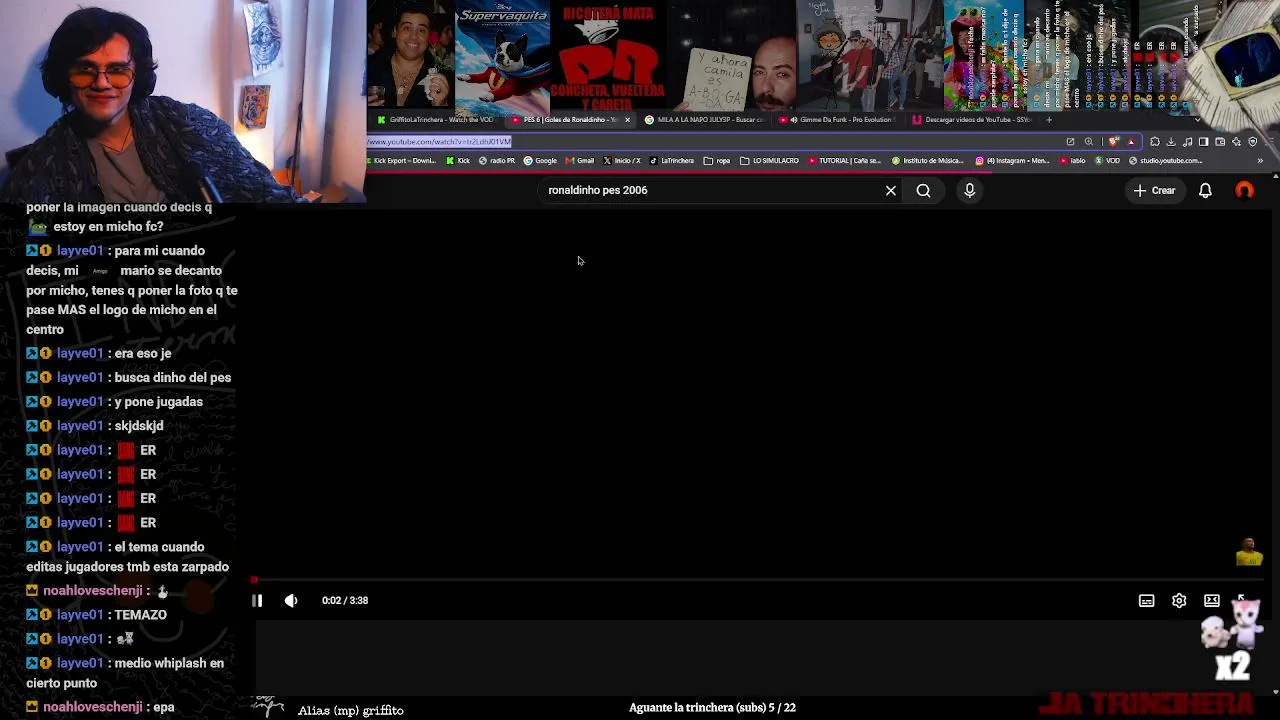
Task: Open the browser extensions puzzle icon
Action: point(1154,142)
